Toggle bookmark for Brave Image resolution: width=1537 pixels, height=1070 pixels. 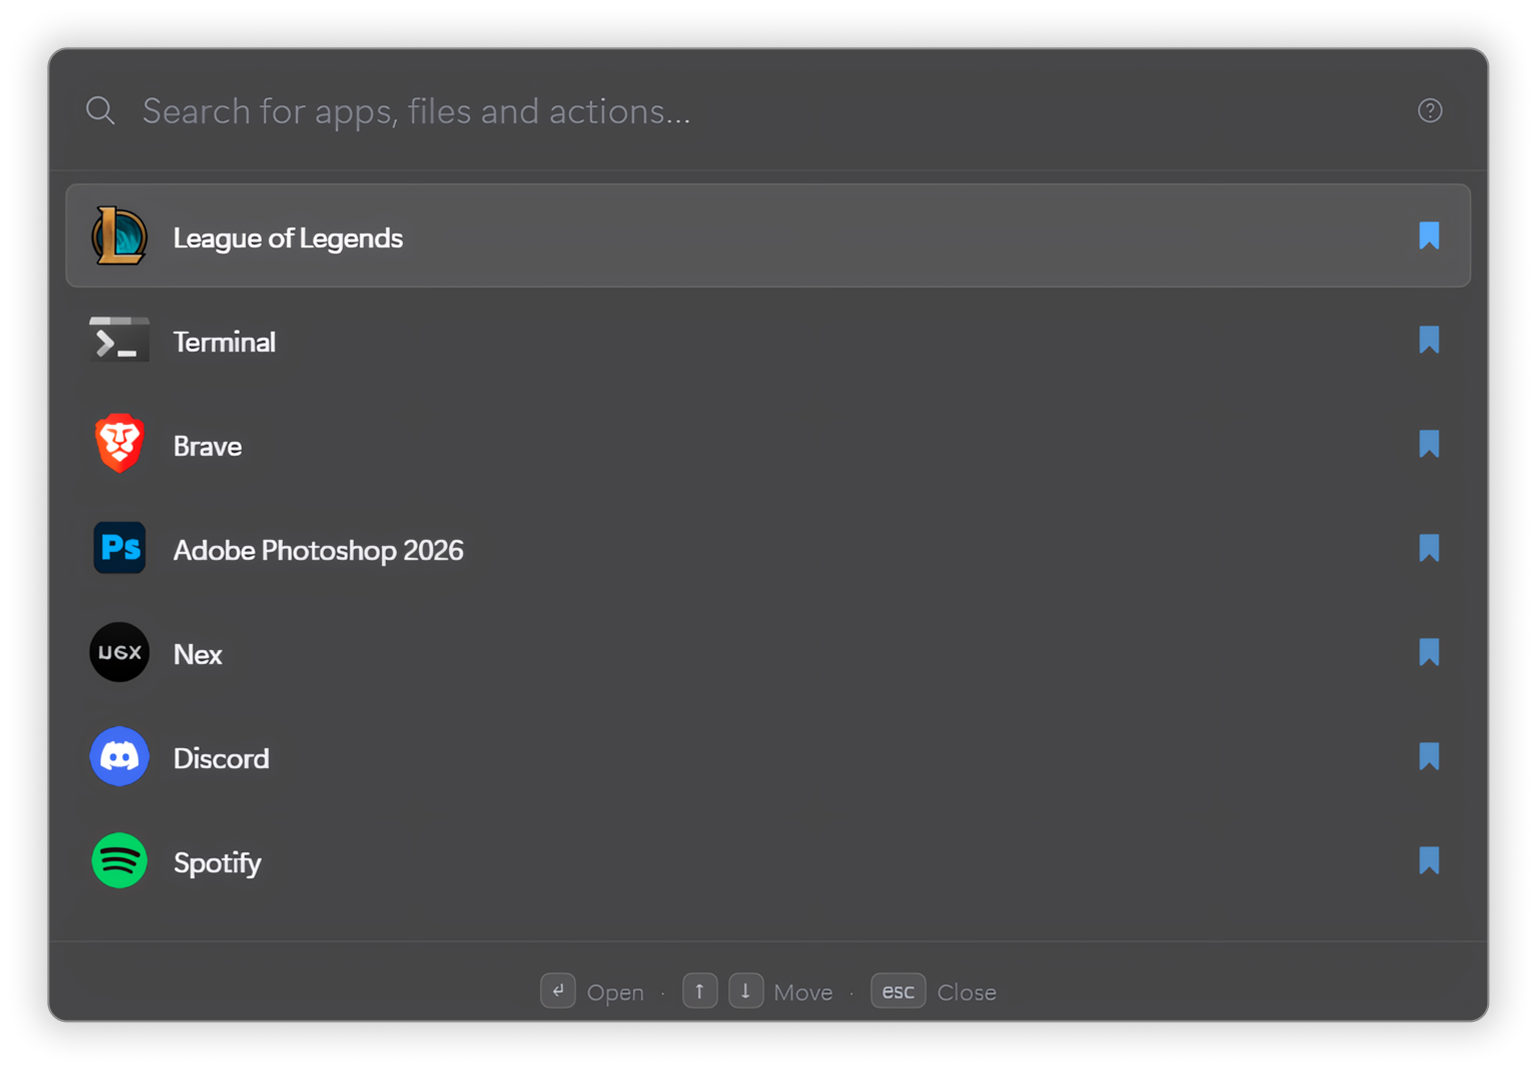click(x=1429, y=444)
